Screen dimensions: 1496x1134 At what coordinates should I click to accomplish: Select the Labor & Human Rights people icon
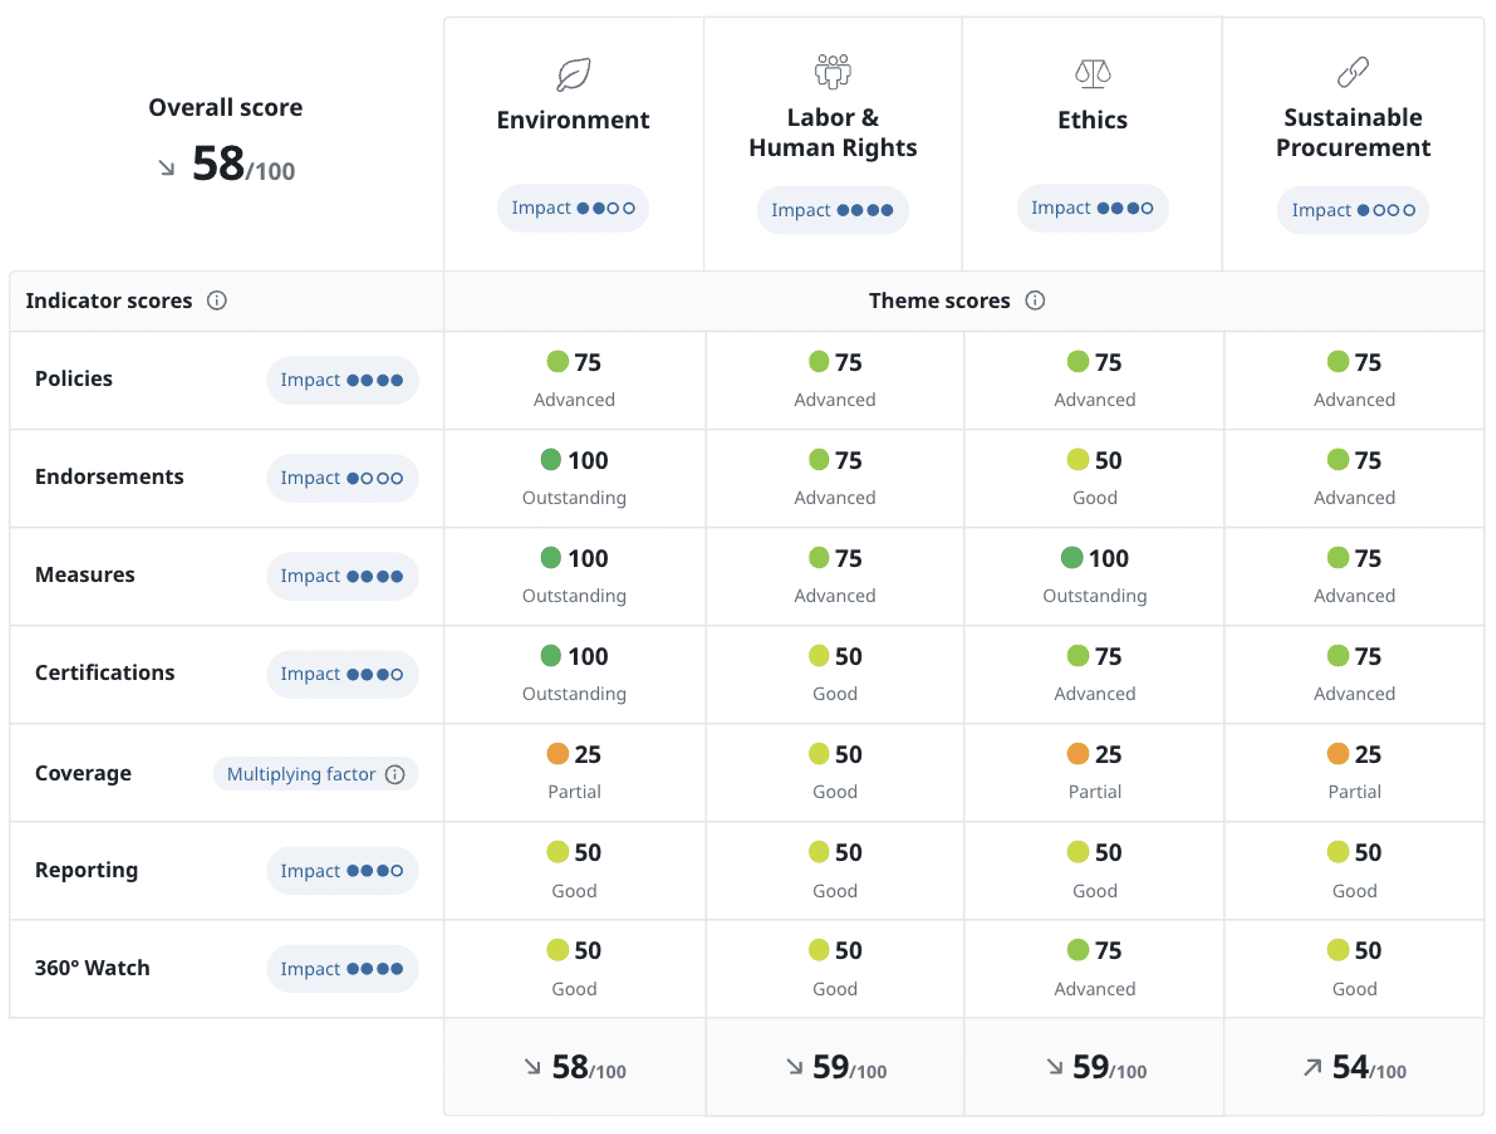(832, 69)
